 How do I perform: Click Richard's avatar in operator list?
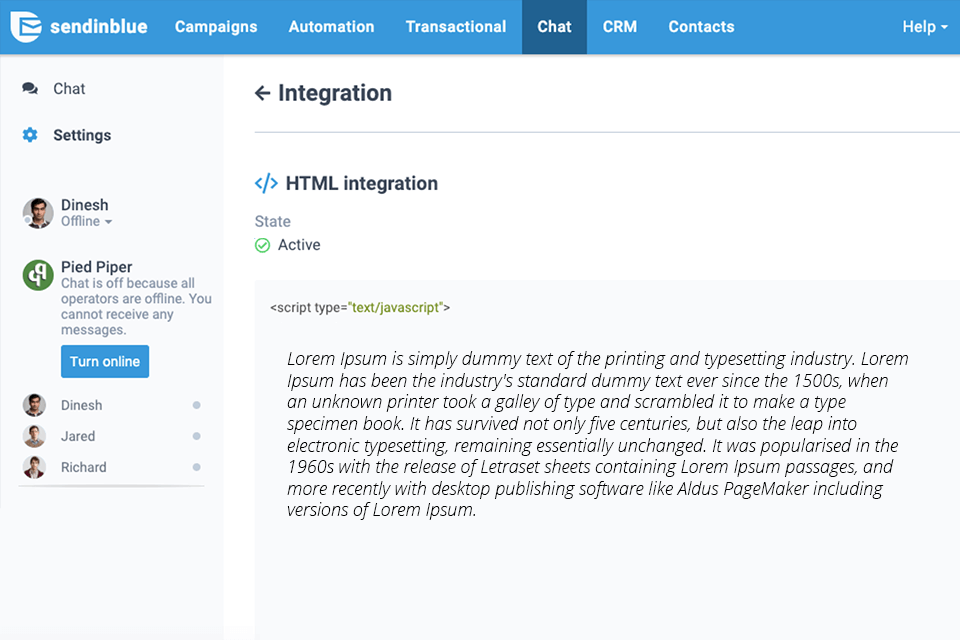point(34,467)
